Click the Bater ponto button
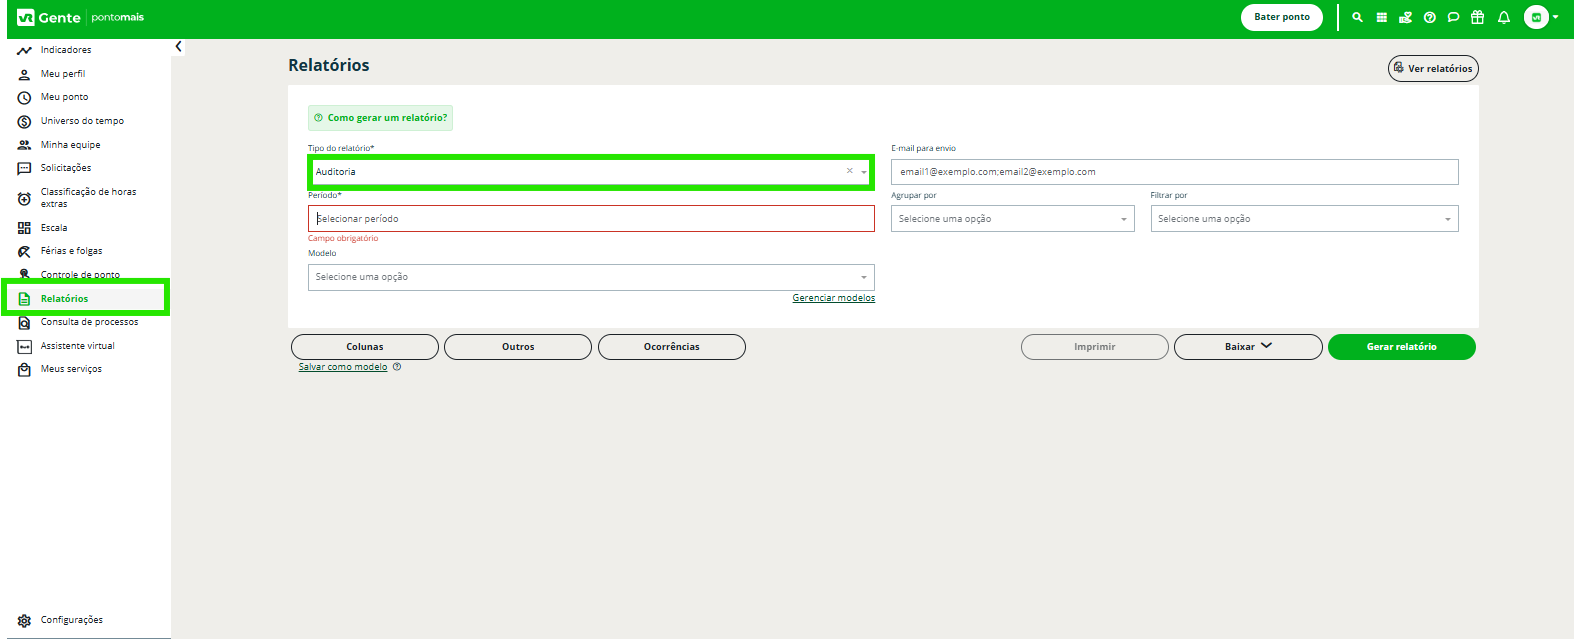 pyautogui.click(x=1281, y=17)
